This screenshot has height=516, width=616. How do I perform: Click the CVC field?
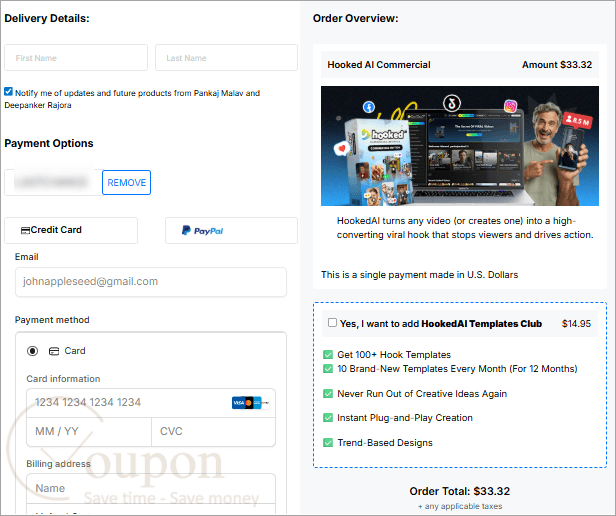(213, 432)
